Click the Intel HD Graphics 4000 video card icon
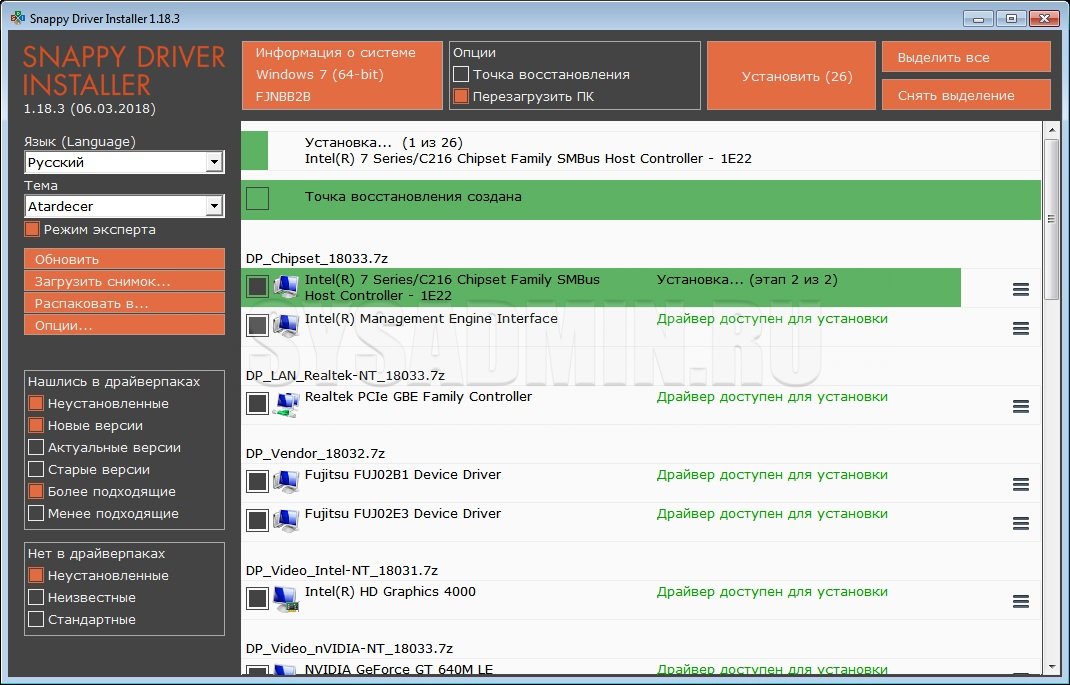 286,598
